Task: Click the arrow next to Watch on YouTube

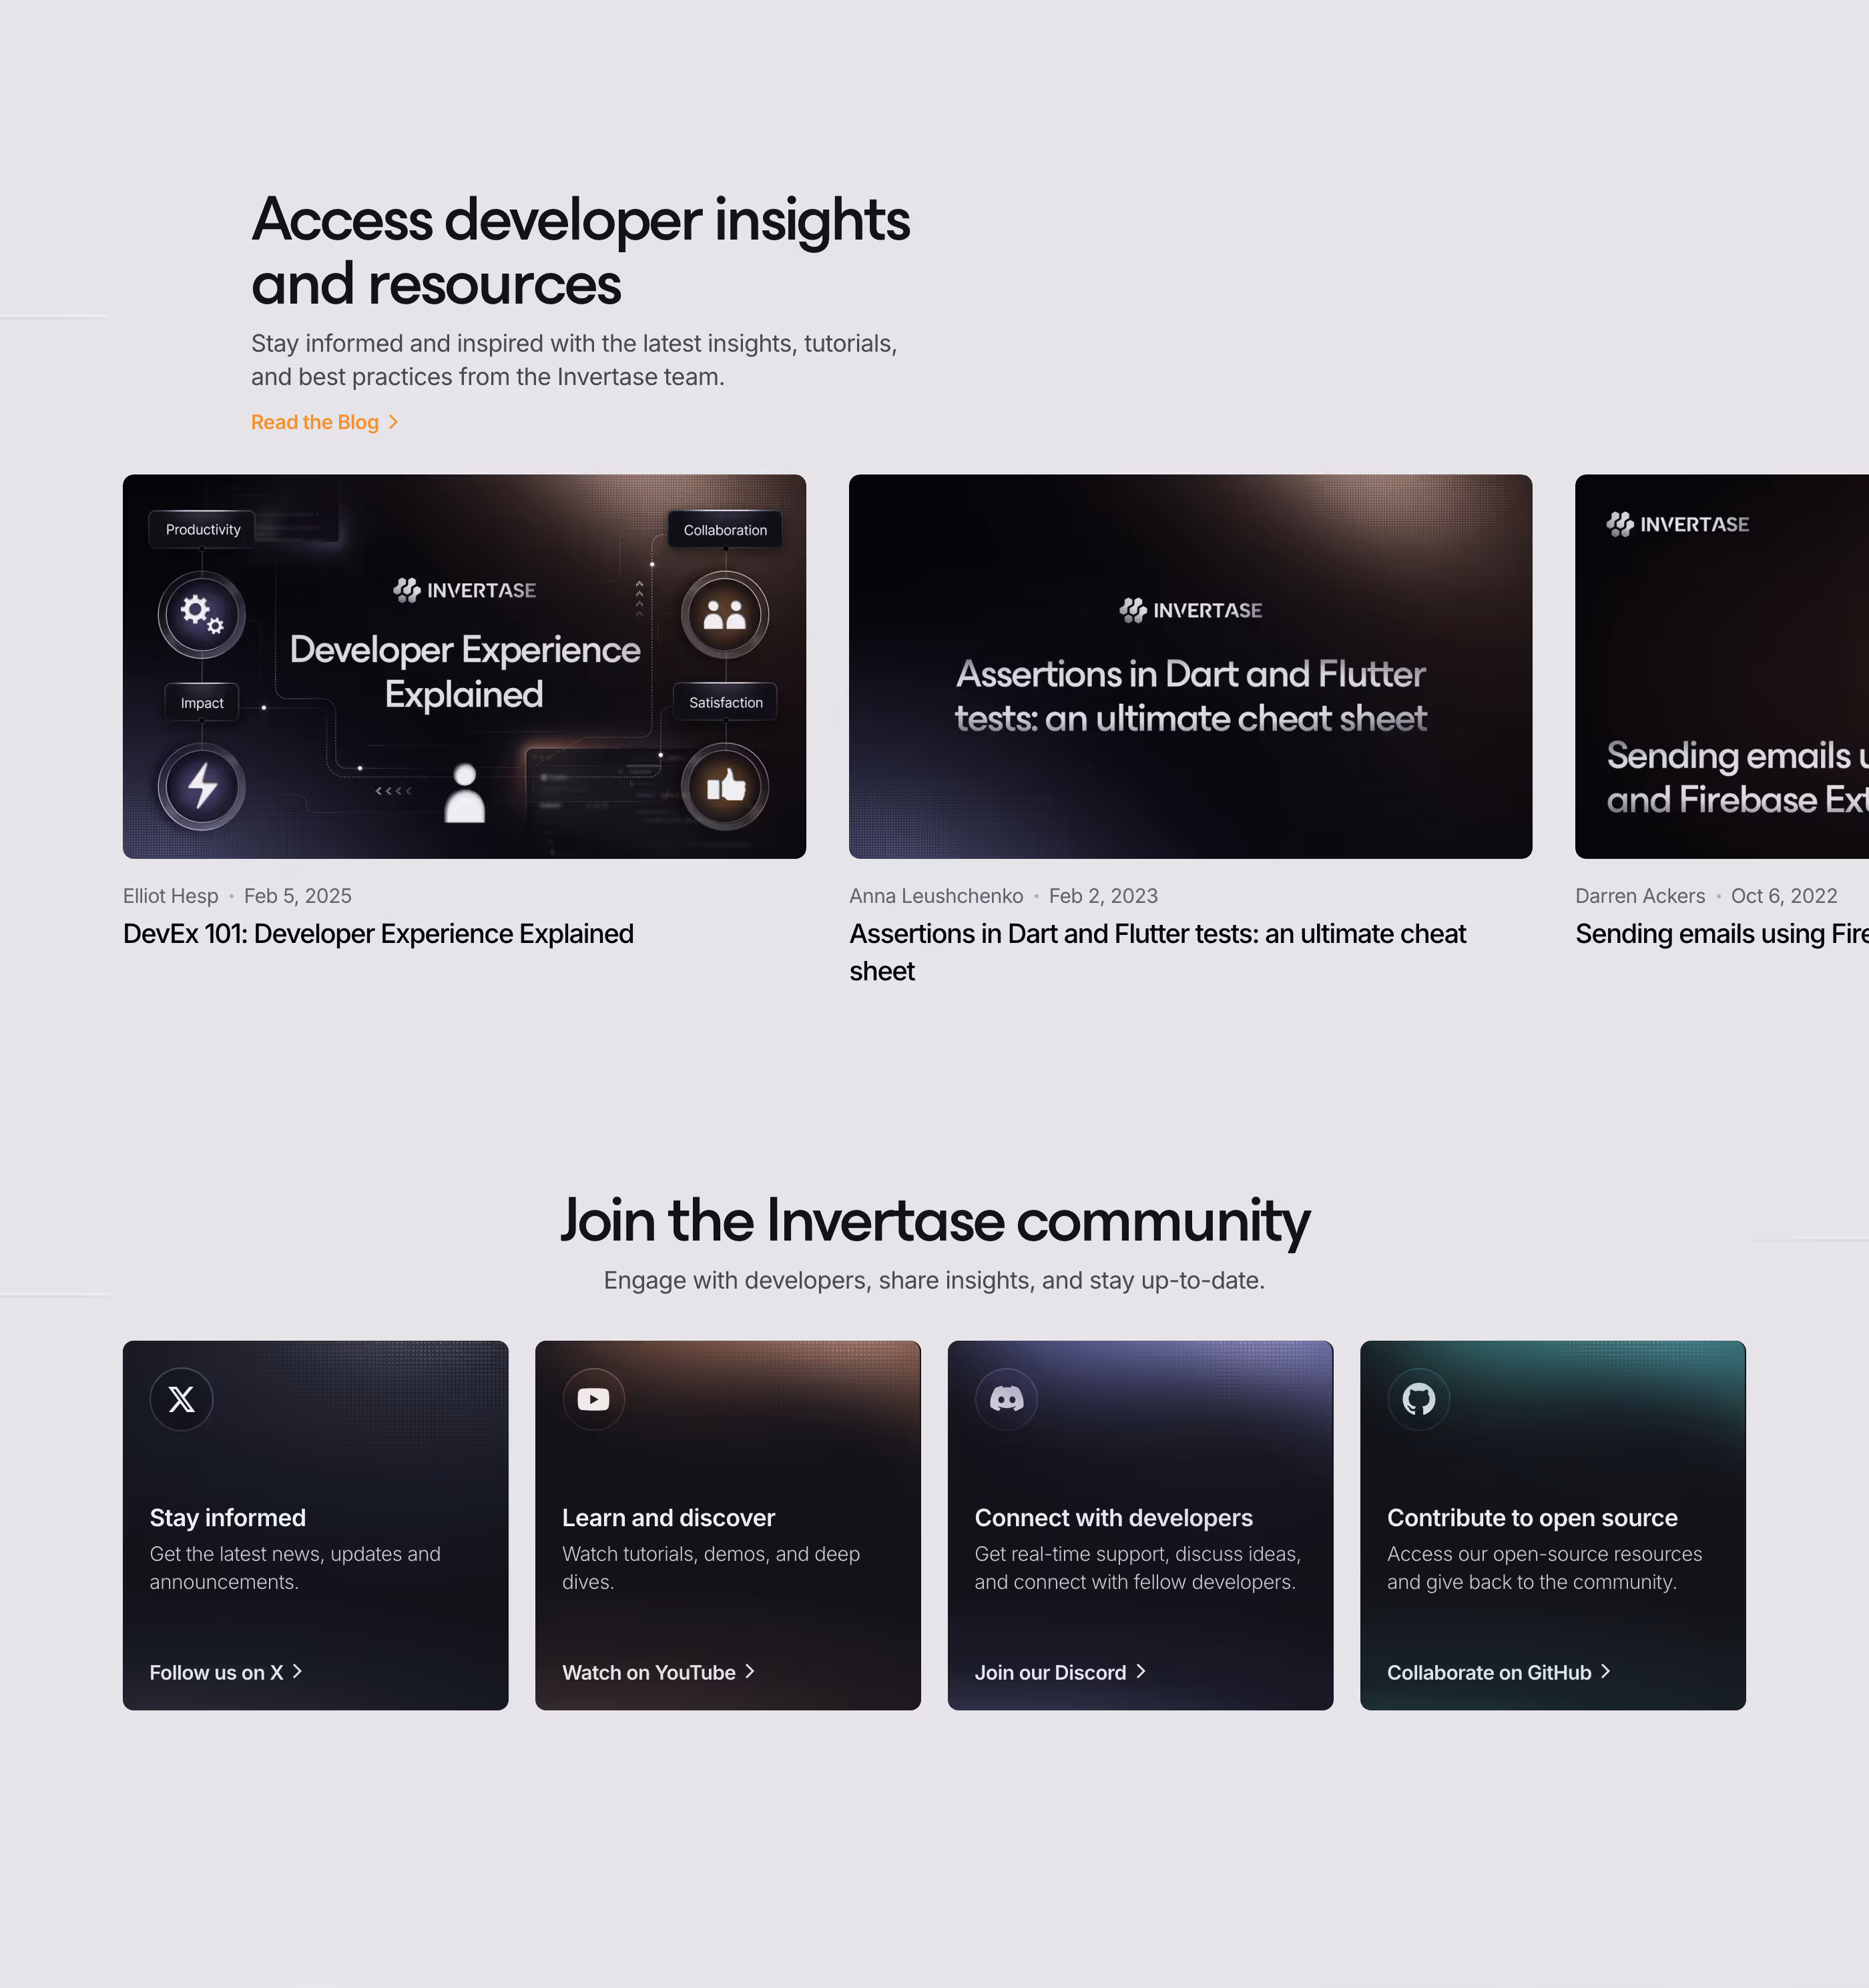Action: tap(750, 1671)
